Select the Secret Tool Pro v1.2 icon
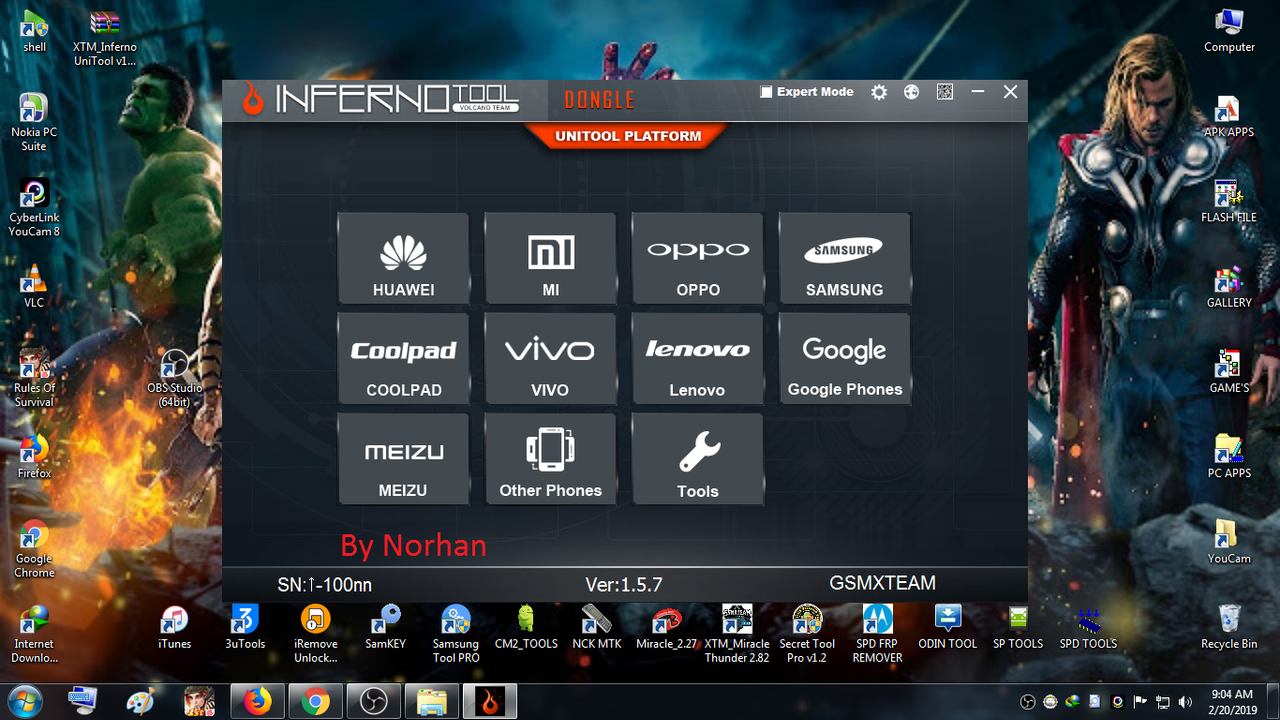 pos(807,634)
